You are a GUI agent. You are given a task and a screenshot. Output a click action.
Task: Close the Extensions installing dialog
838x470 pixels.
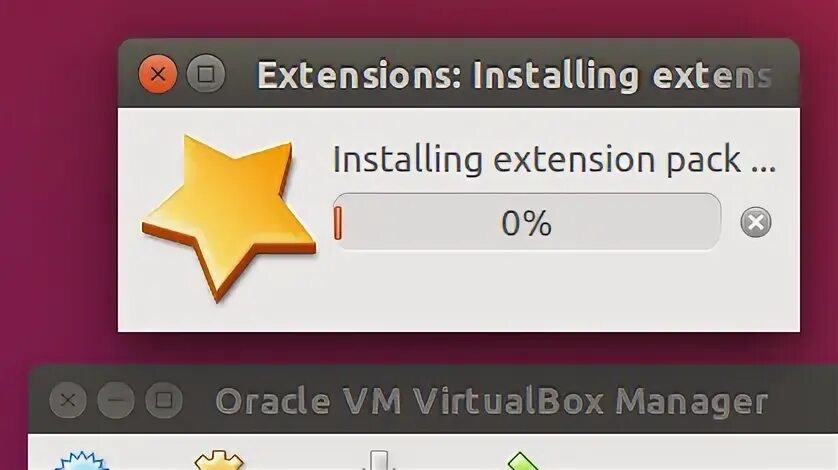coord(158,74)
